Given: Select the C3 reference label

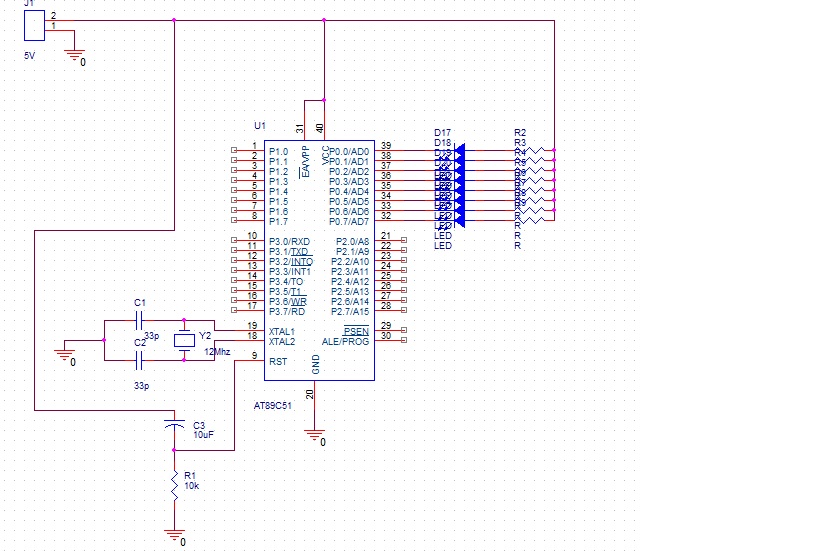Looking at the screenshot, I should click(199, 426).
